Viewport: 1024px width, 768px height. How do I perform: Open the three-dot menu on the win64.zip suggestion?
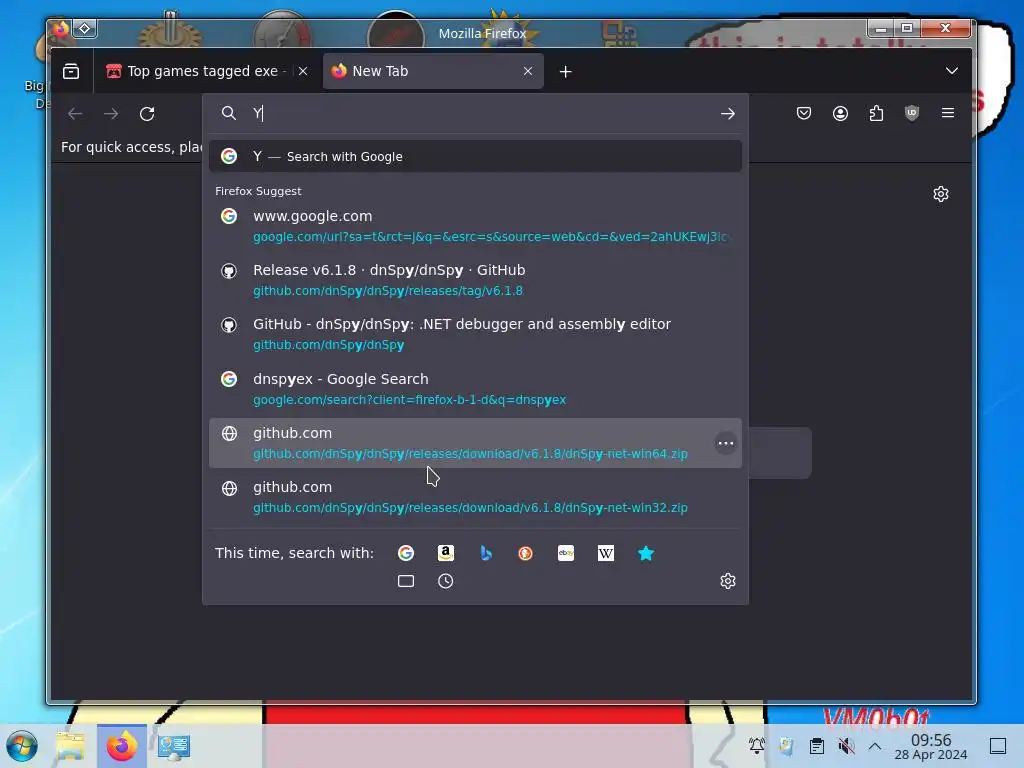click(726, 443)
